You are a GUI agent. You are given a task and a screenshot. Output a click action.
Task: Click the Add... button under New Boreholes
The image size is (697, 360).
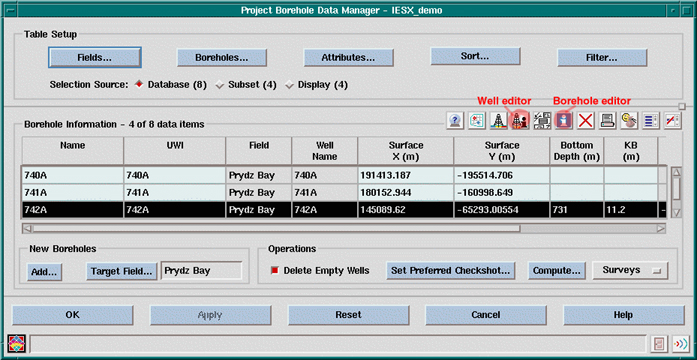(x=44, y=272)
